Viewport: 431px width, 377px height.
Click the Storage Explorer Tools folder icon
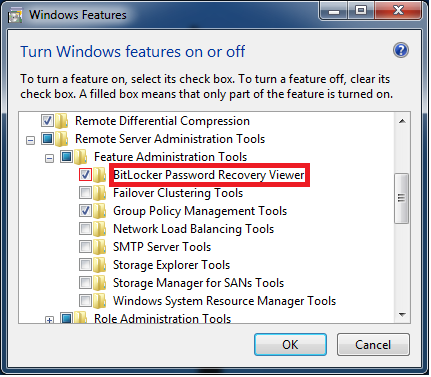(x=100, y=265)
